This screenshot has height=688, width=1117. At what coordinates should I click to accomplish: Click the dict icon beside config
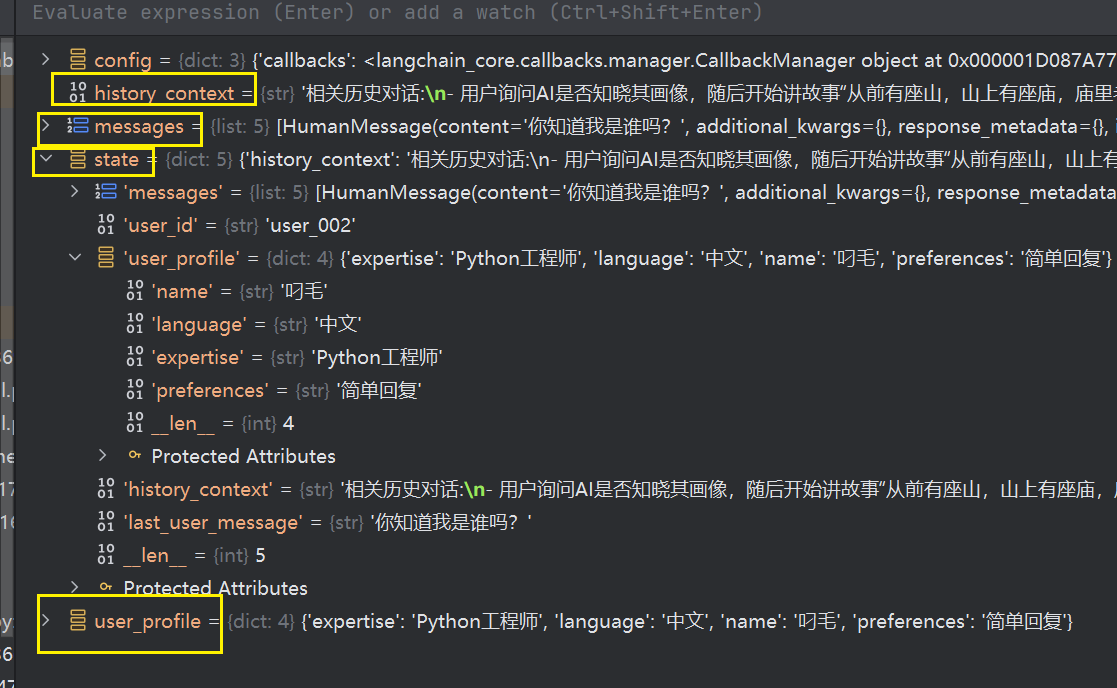tap(78, 60)
